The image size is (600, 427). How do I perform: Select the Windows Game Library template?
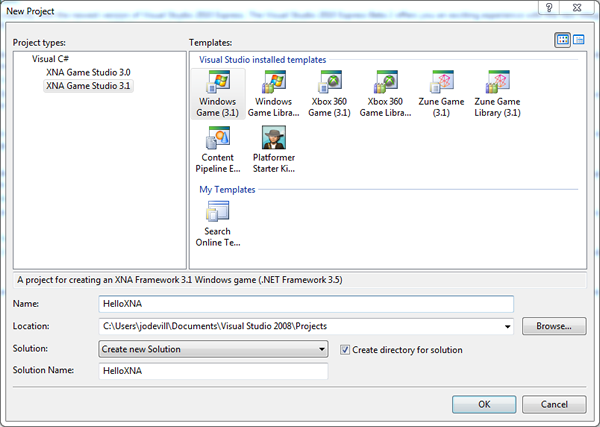point(274,94)
